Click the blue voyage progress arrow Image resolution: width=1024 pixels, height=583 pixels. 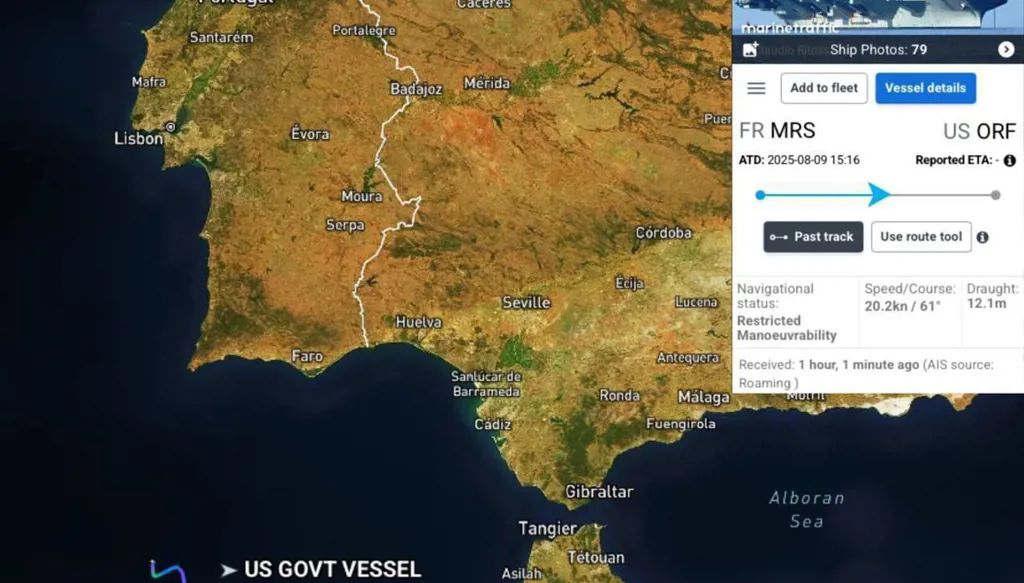tap(879, 195)
